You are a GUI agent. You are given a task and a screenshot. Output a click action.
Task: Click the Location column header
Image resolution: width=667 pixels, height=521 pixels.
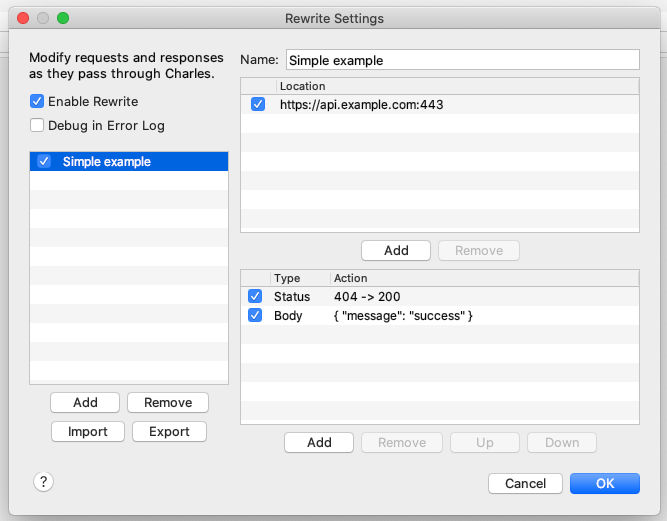tap(458, 86)
